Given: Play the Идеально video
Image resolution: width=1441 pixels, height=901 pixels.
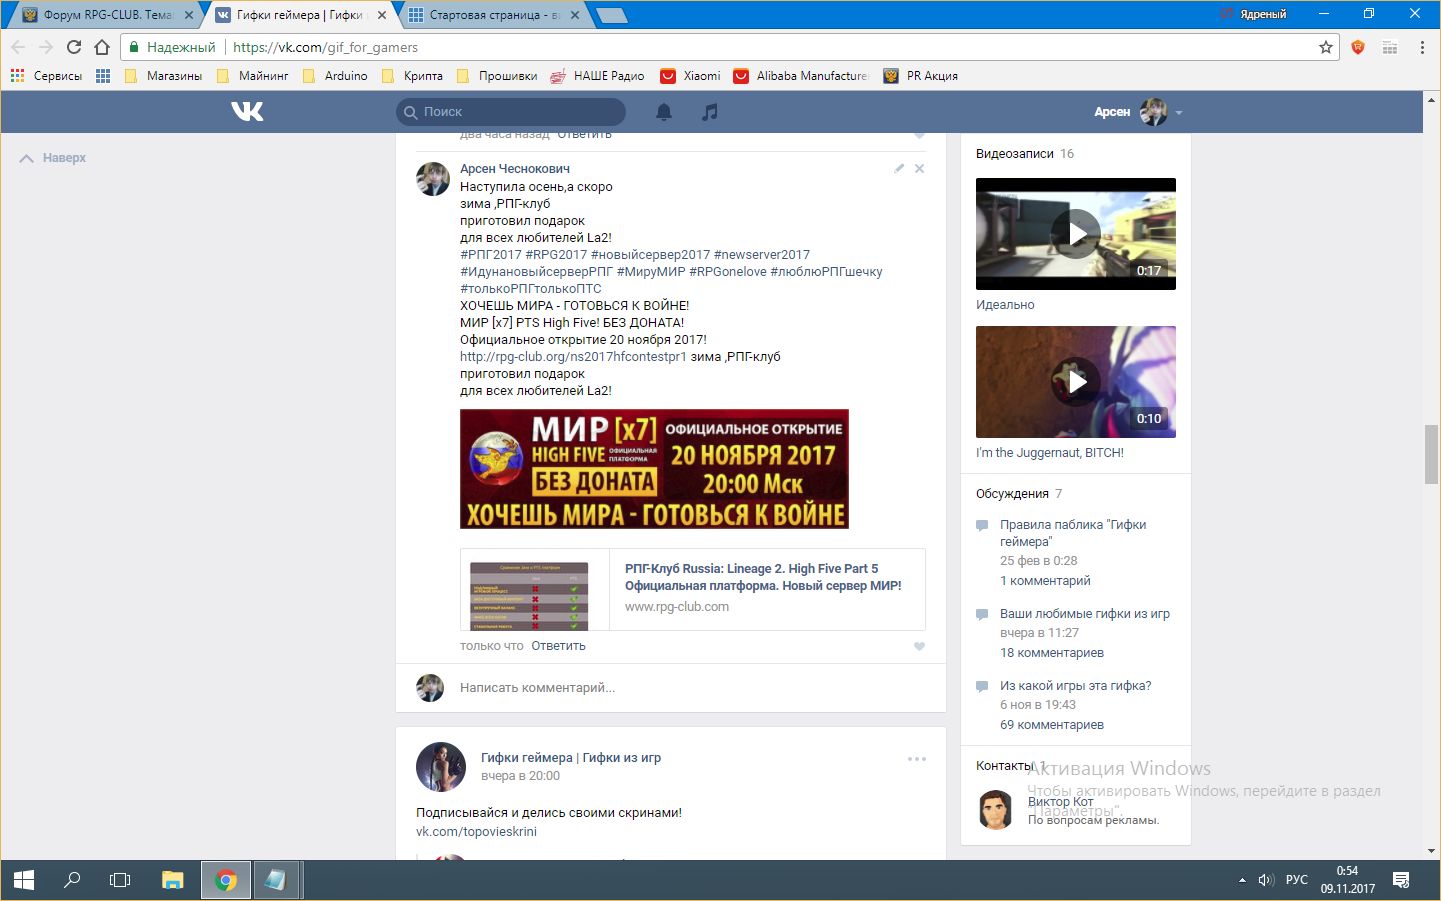Looking at the screenshot, I should [1076, 234].
